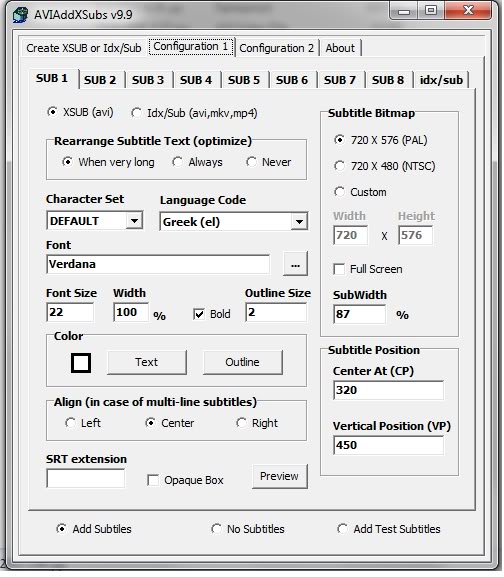Select rearrange 'Never' option
The image size is (504, 577).
[269, 162]
